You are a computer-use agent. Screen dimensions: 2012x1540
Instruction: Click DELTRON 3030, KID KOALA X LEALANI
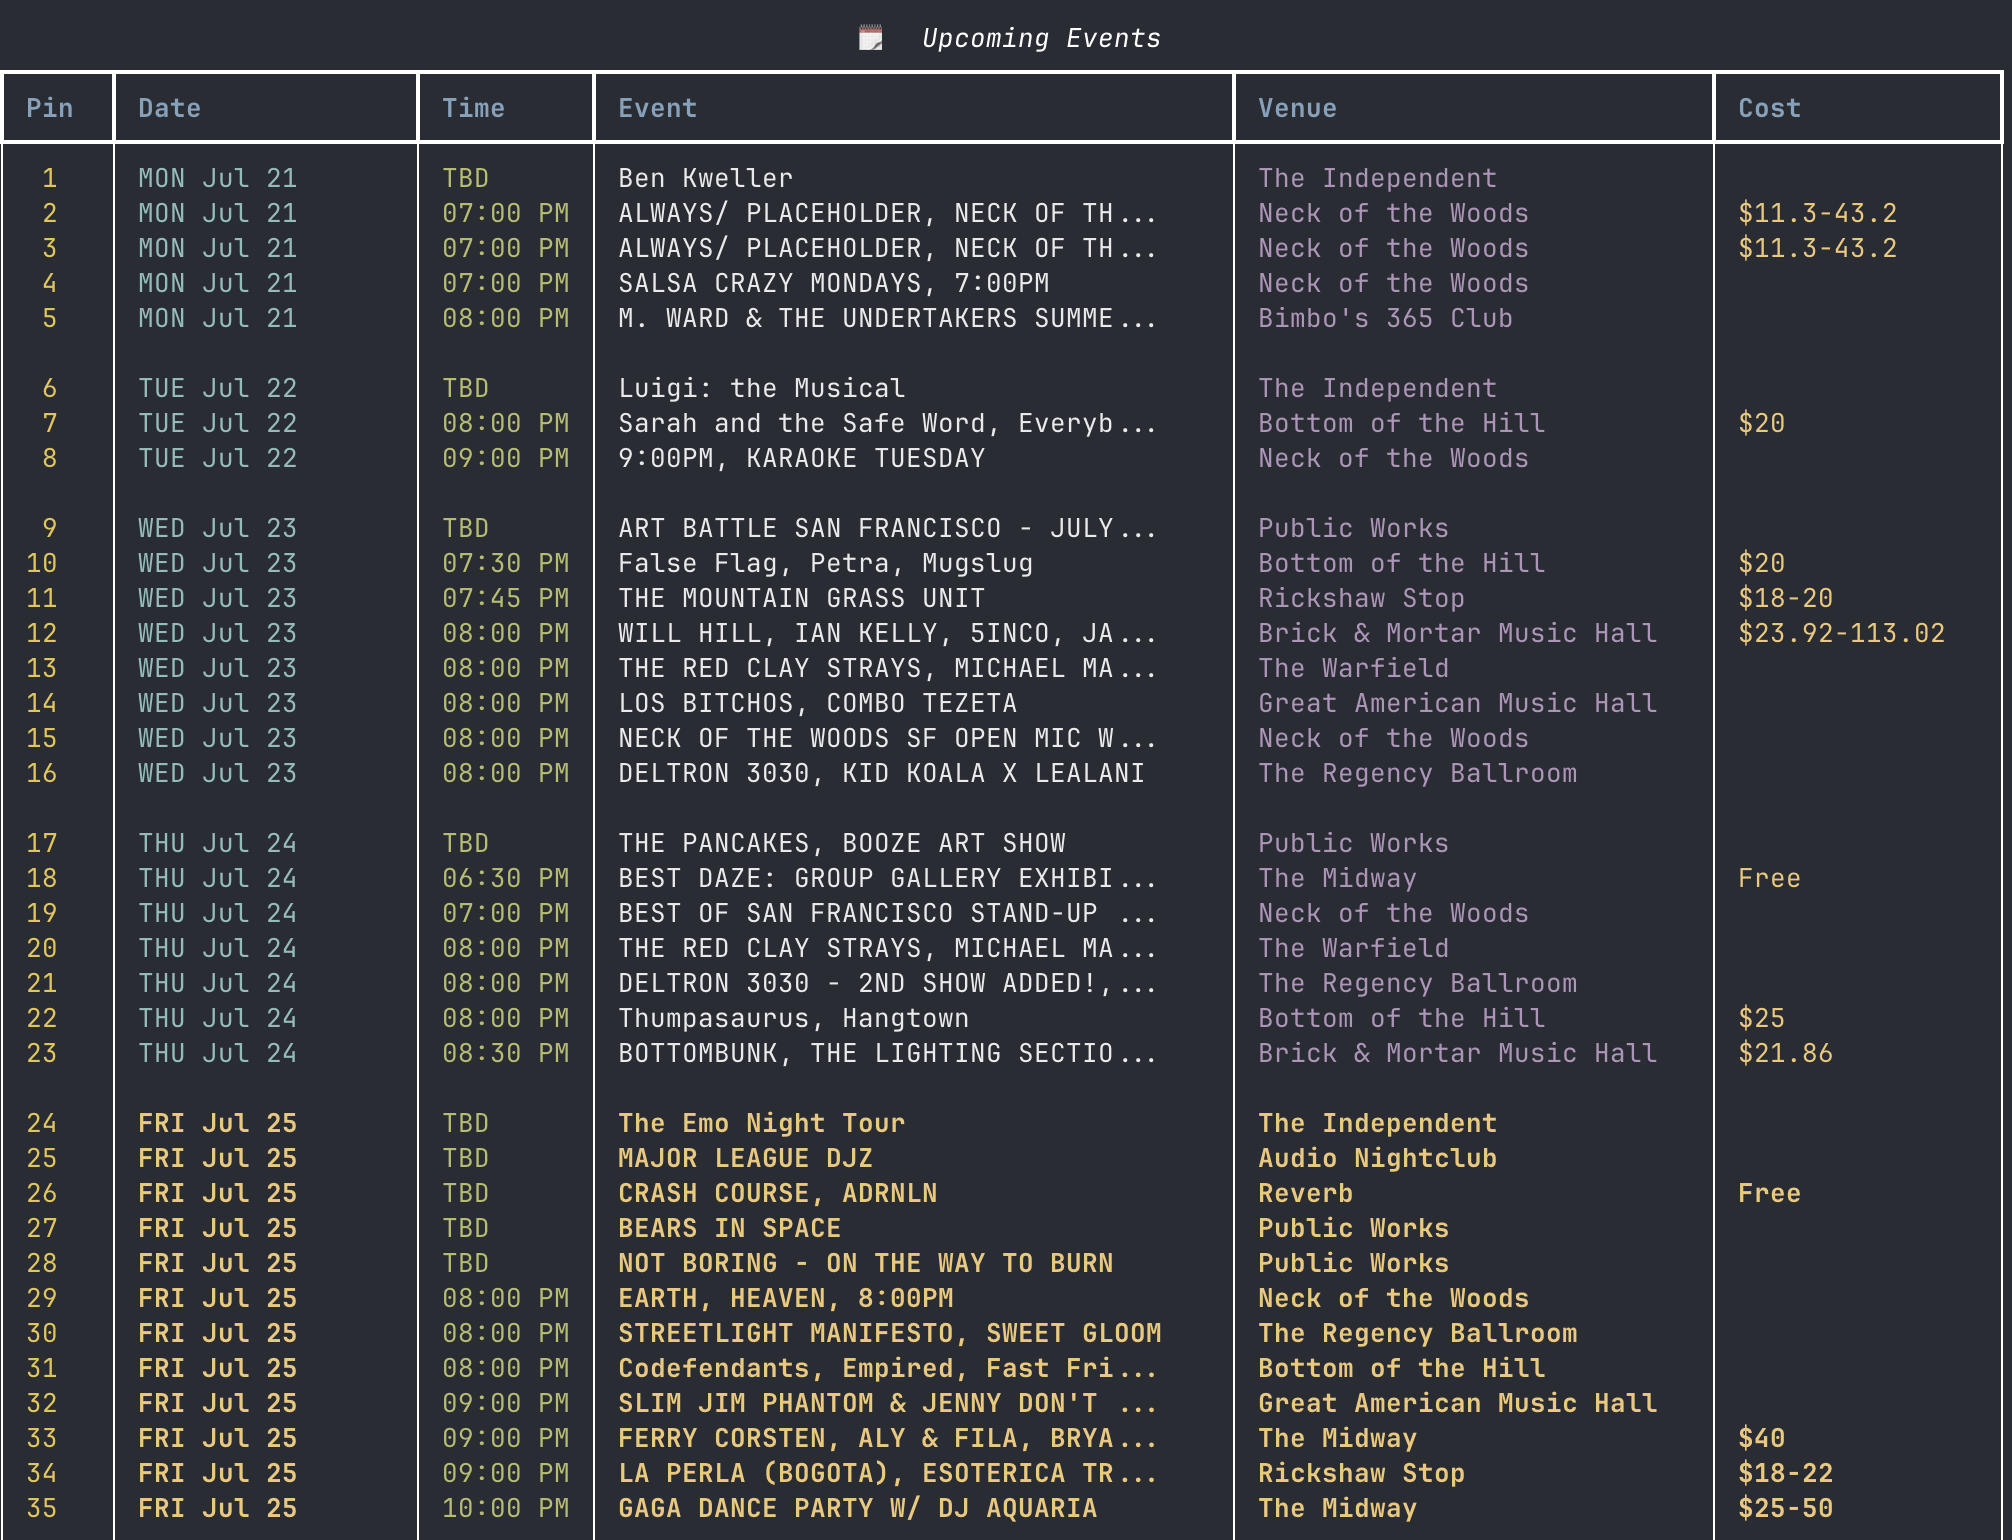tap(881, 773)
